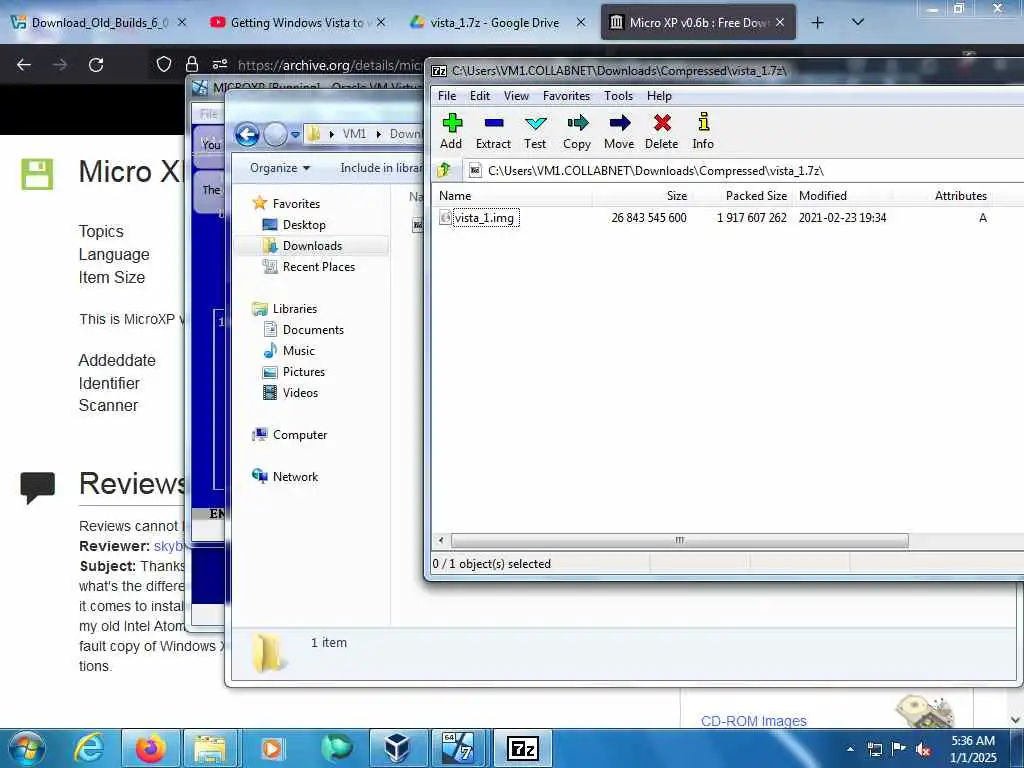1024x768 pixels.
Task: Sort by the Name column header
Action: pyautogui.click(x=513, y=196)
